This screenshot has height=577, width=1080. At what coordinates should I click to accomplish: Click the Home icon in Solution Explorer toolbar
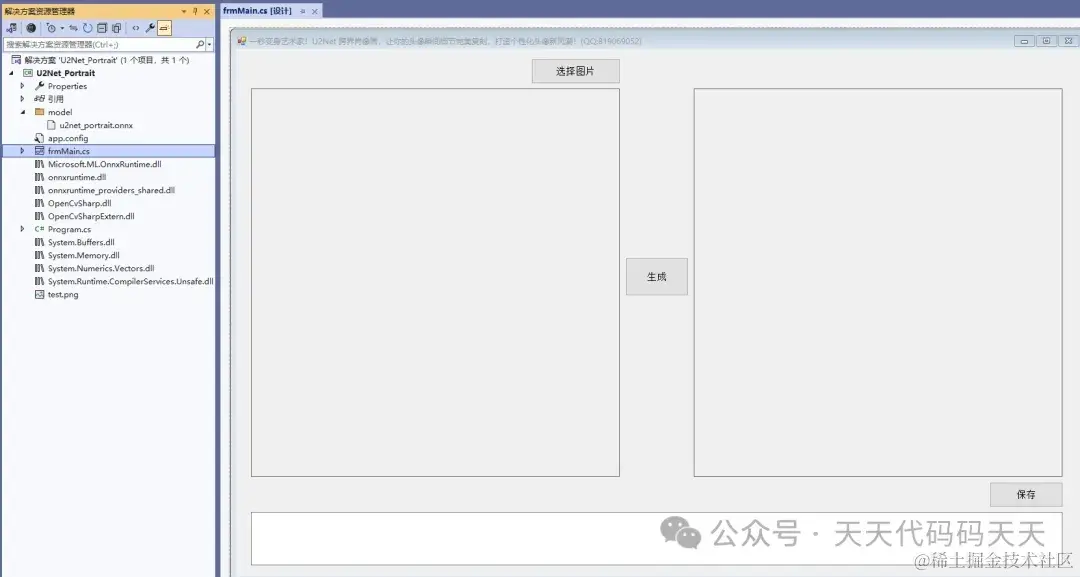click(31, 29)
